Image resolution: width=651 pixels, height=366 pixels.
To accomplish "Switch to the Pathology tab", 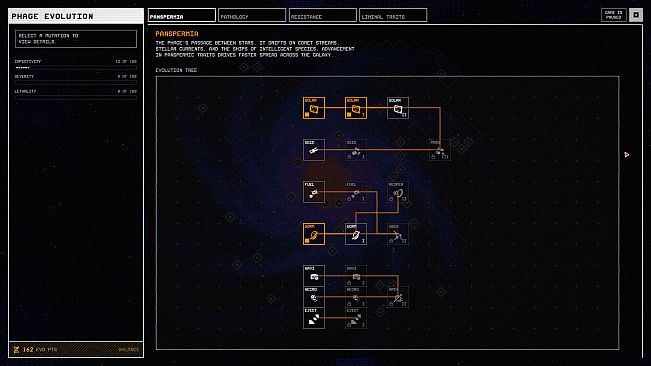I will click(252, 16).
